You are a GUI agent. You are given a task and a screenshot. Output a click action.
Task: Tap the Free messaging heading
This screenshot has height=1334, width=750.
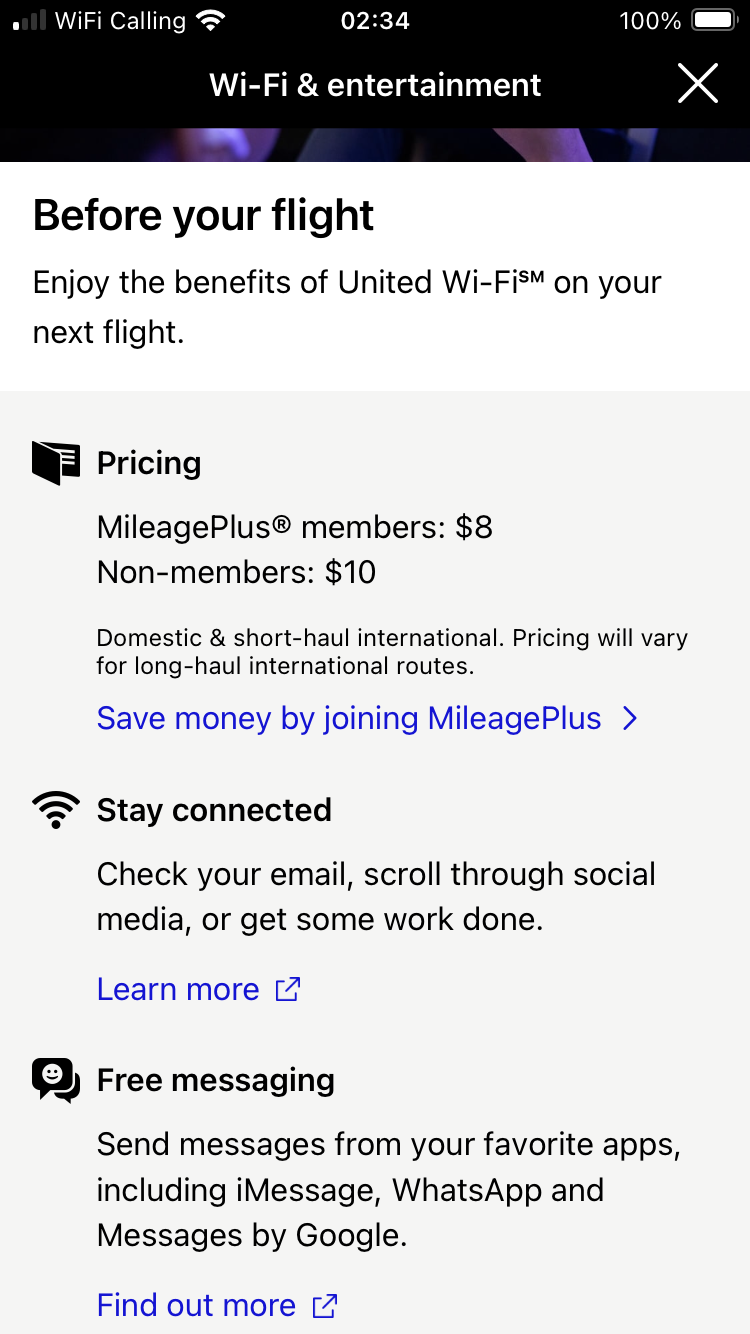(x=216, y=1080)
